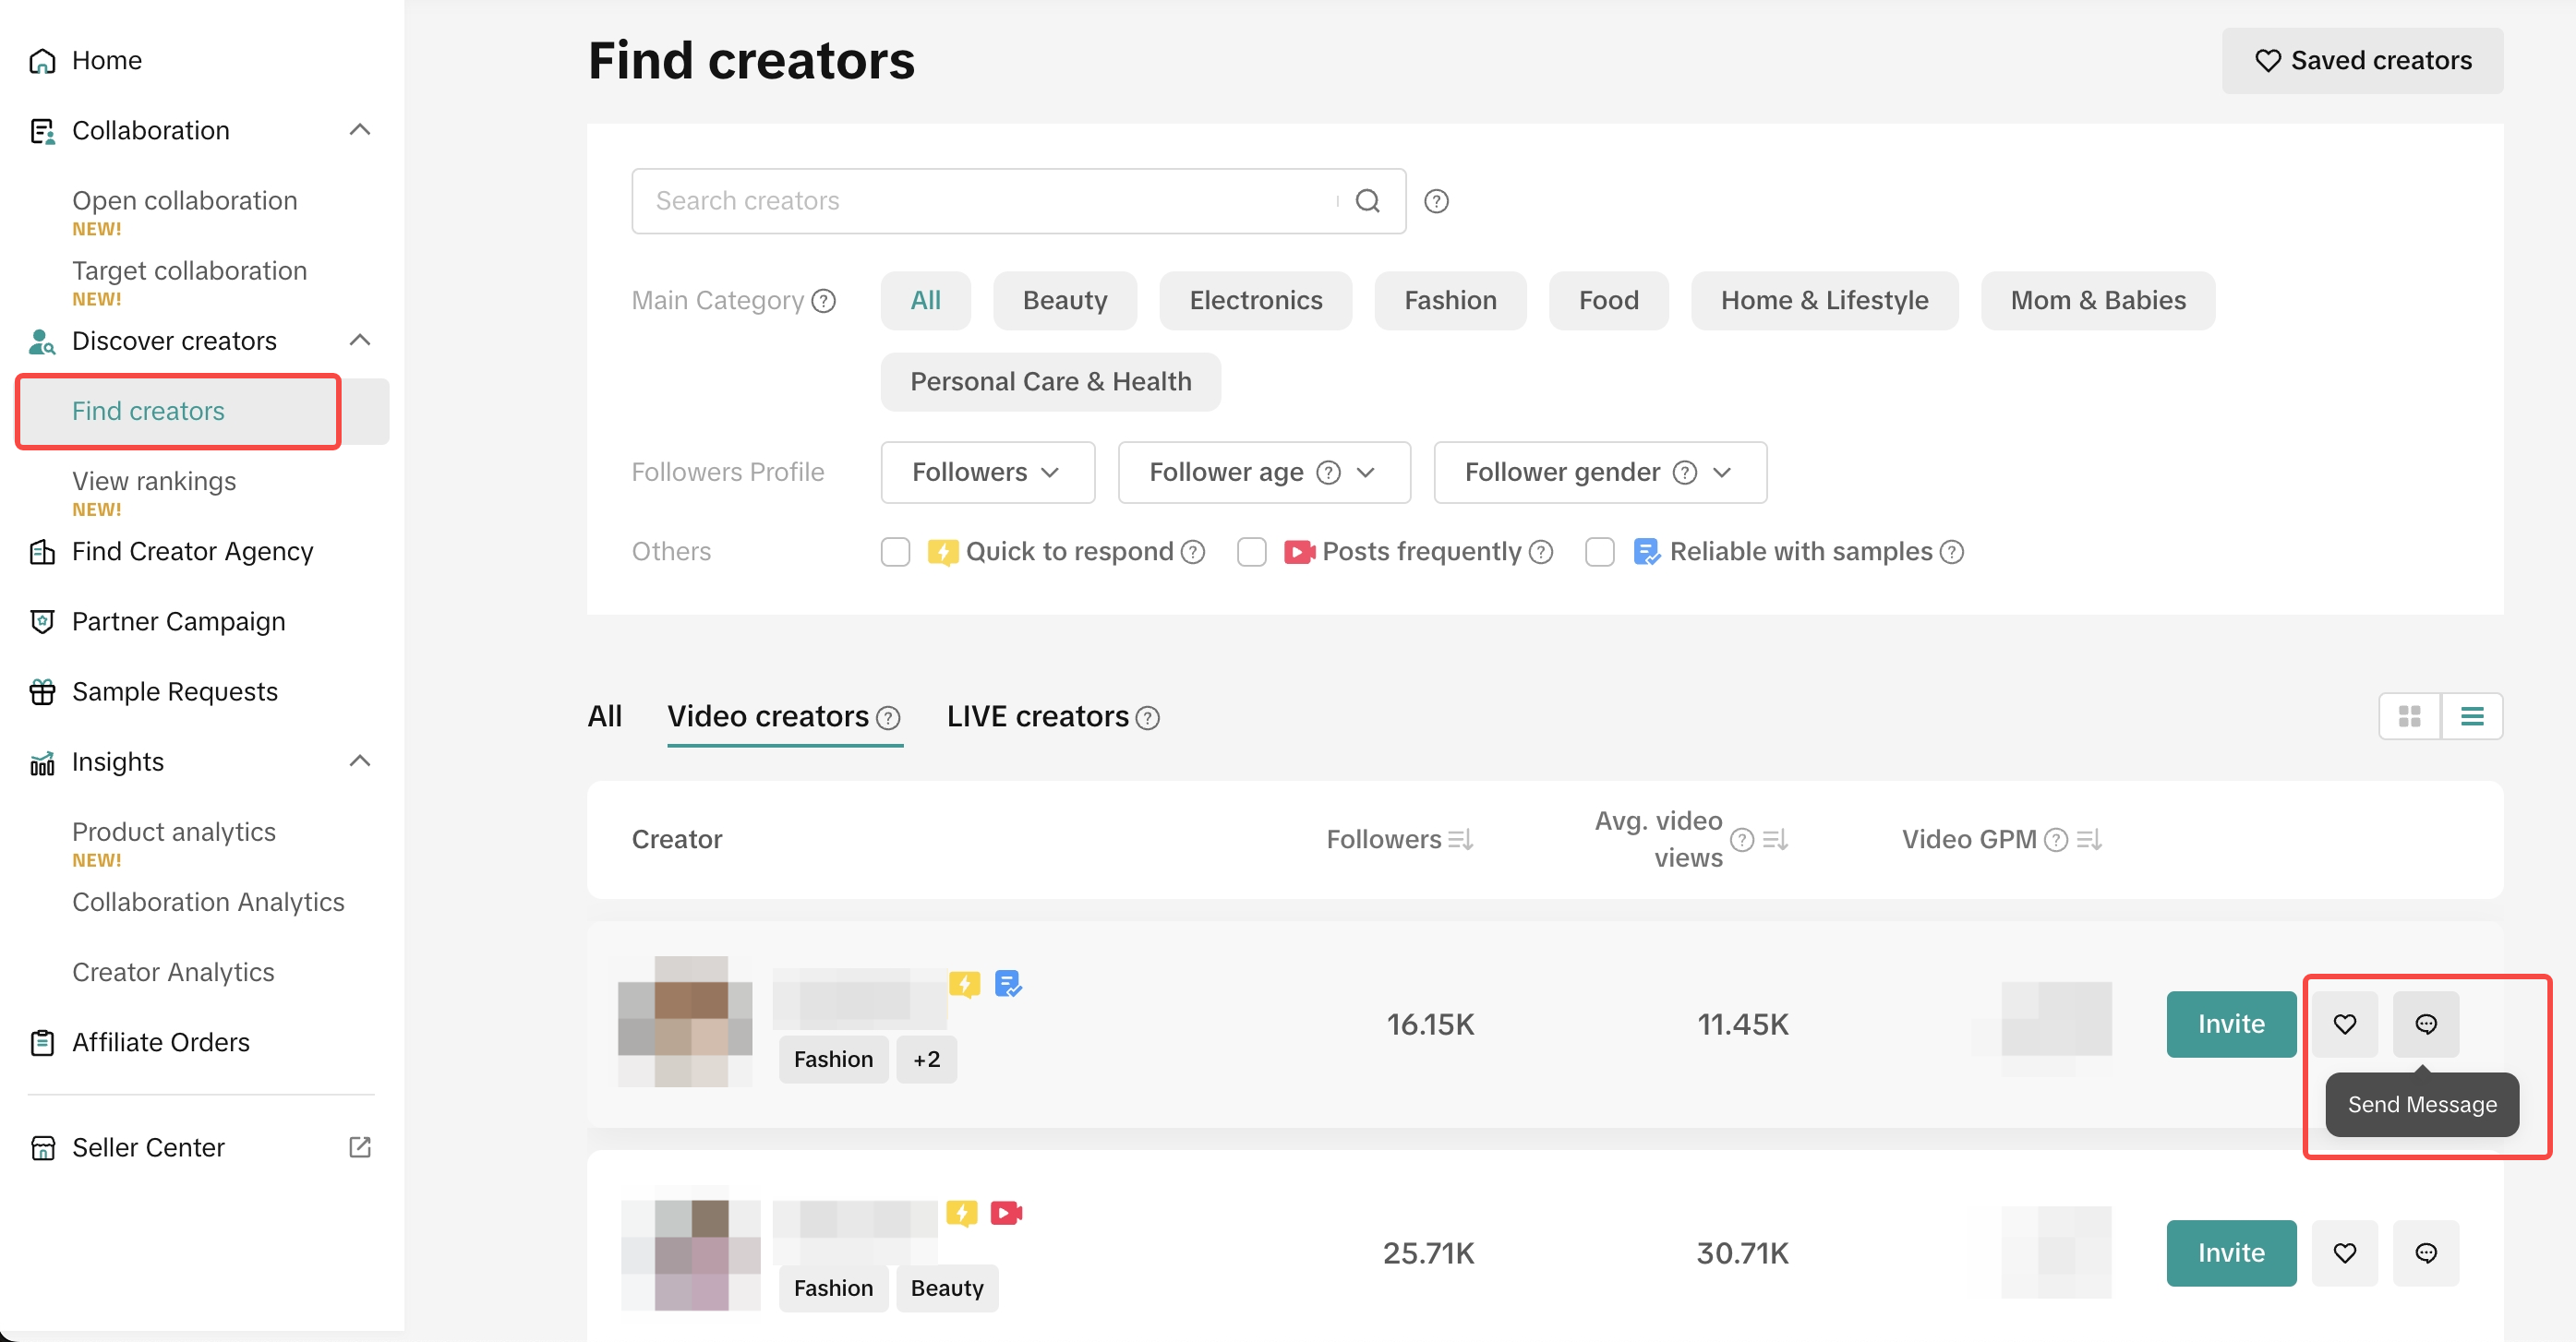Save first creator with heart icon
This screenshot has height=1342, width=2576.
tap(2344, 1024)
